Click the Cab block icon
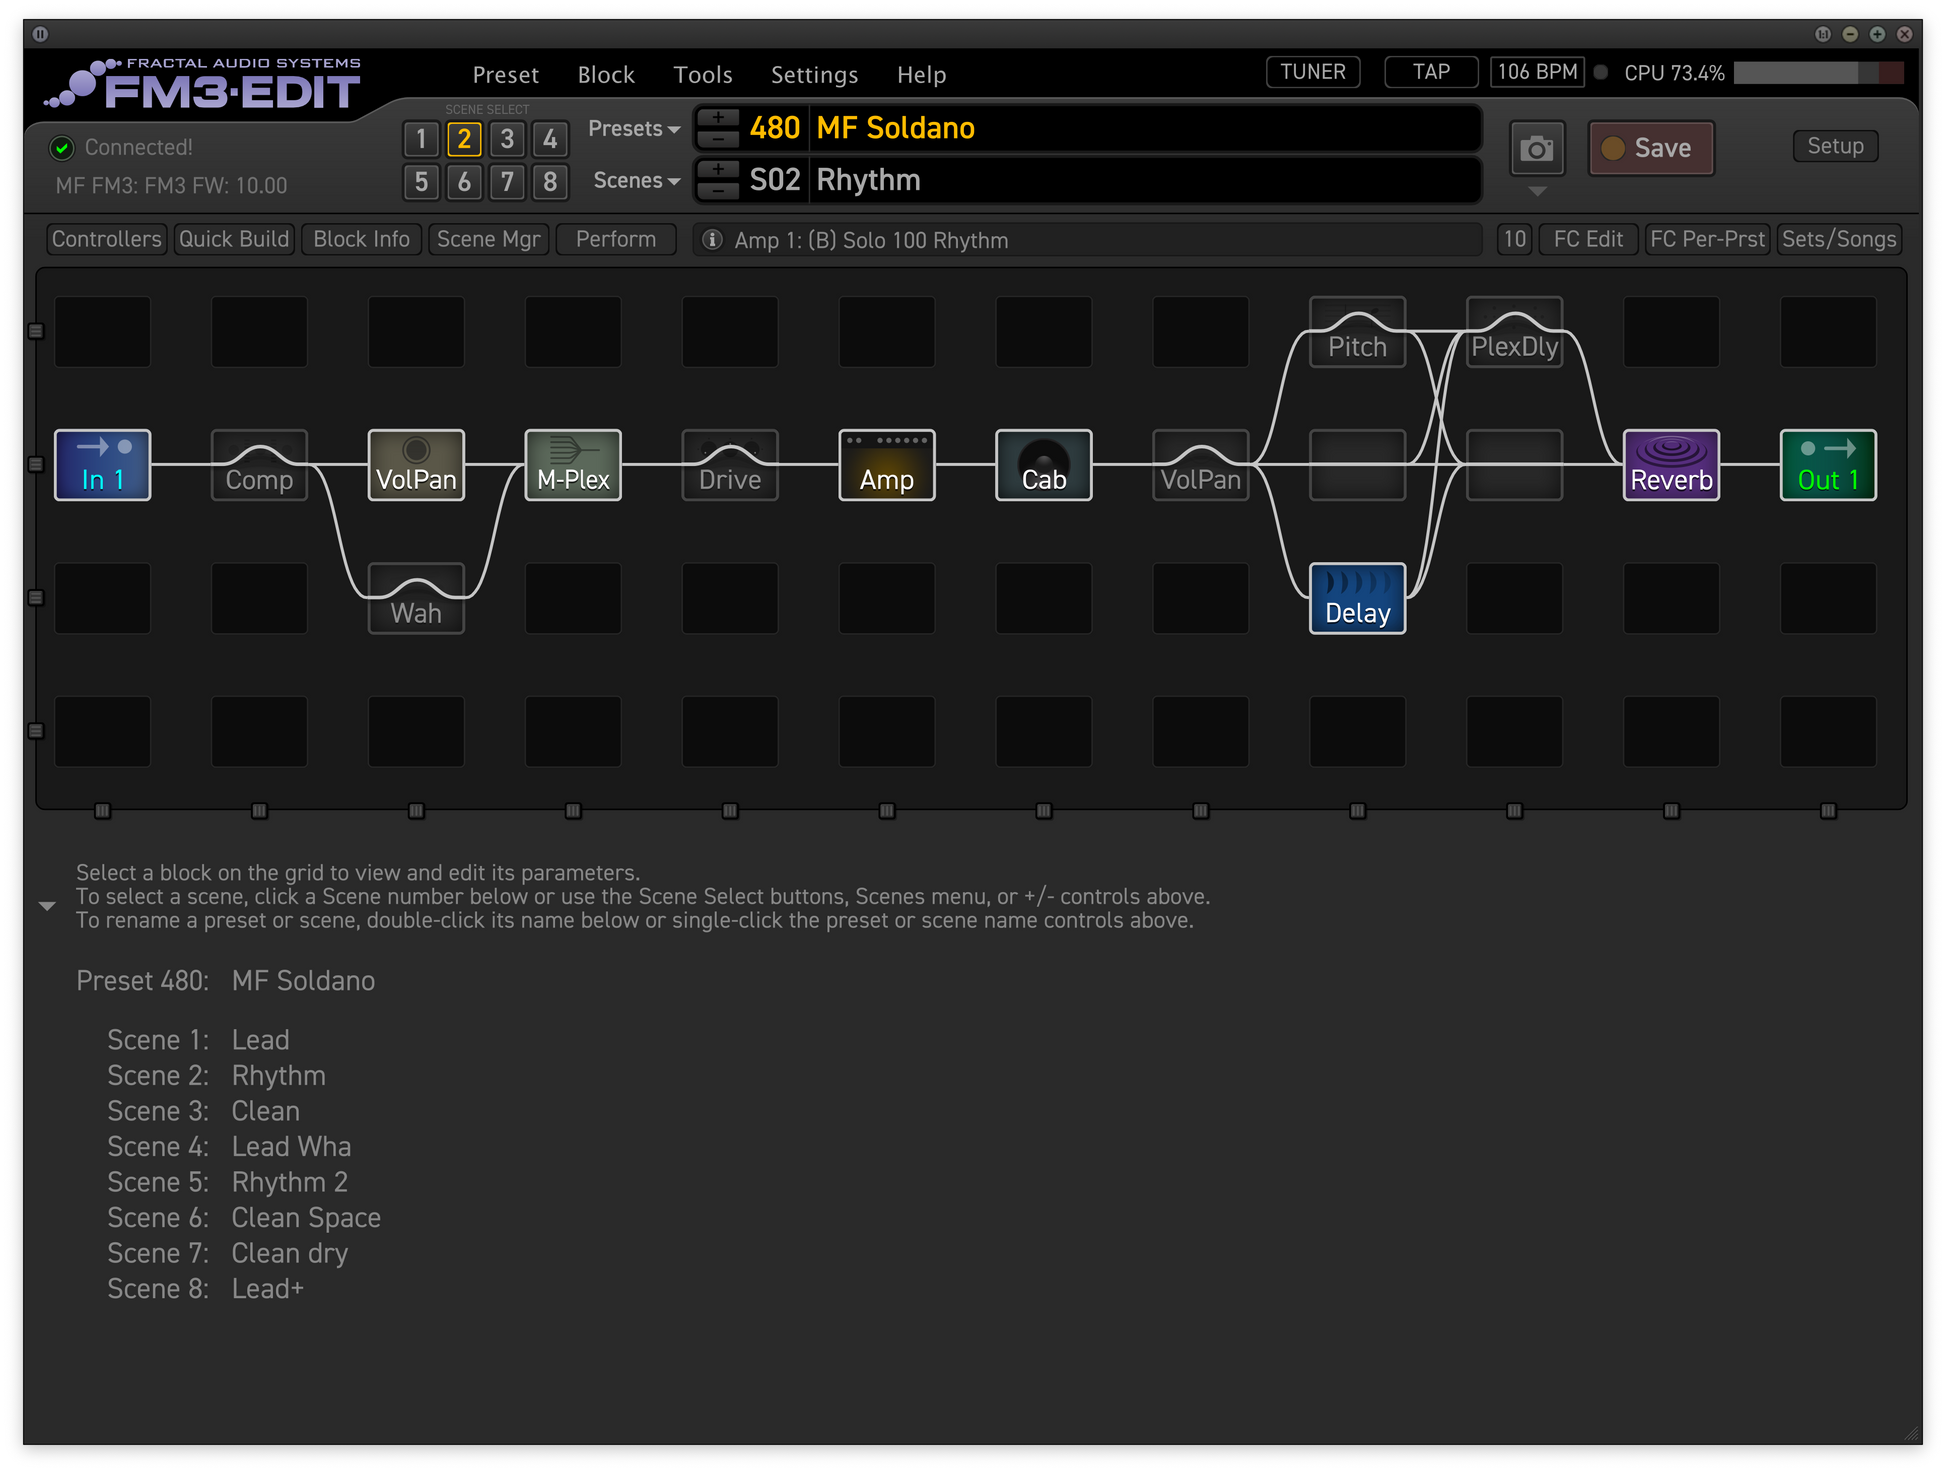Viewport: 1946px width, 1472px height. 1043,465
